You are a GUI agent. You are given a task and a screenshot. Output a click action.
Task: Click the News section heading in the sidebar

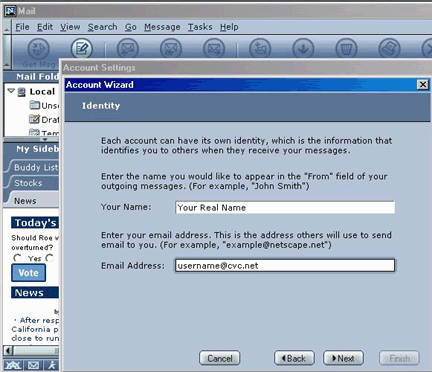35,292
